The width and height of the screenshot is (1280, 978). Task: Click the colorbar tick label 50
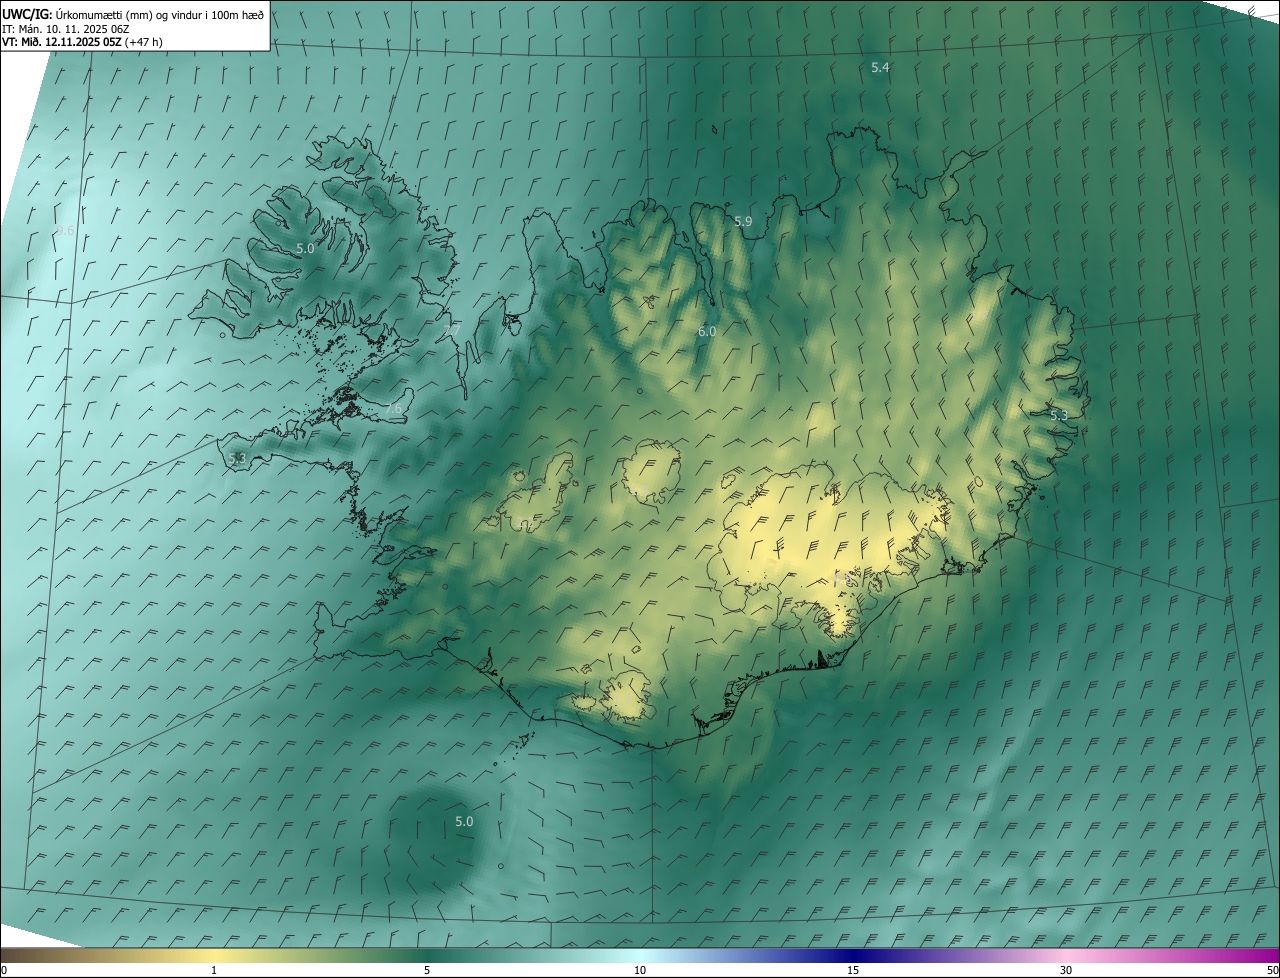1272,970
